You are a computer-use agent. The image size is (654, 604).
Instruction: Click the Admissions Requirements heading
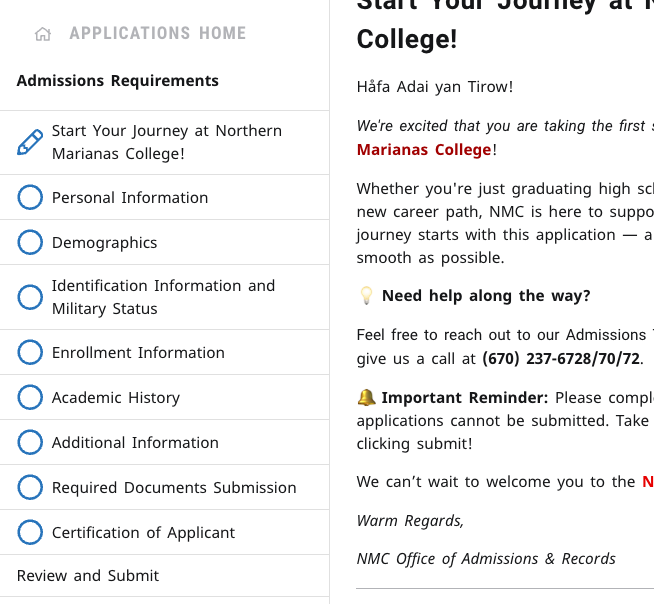[118, 81]
